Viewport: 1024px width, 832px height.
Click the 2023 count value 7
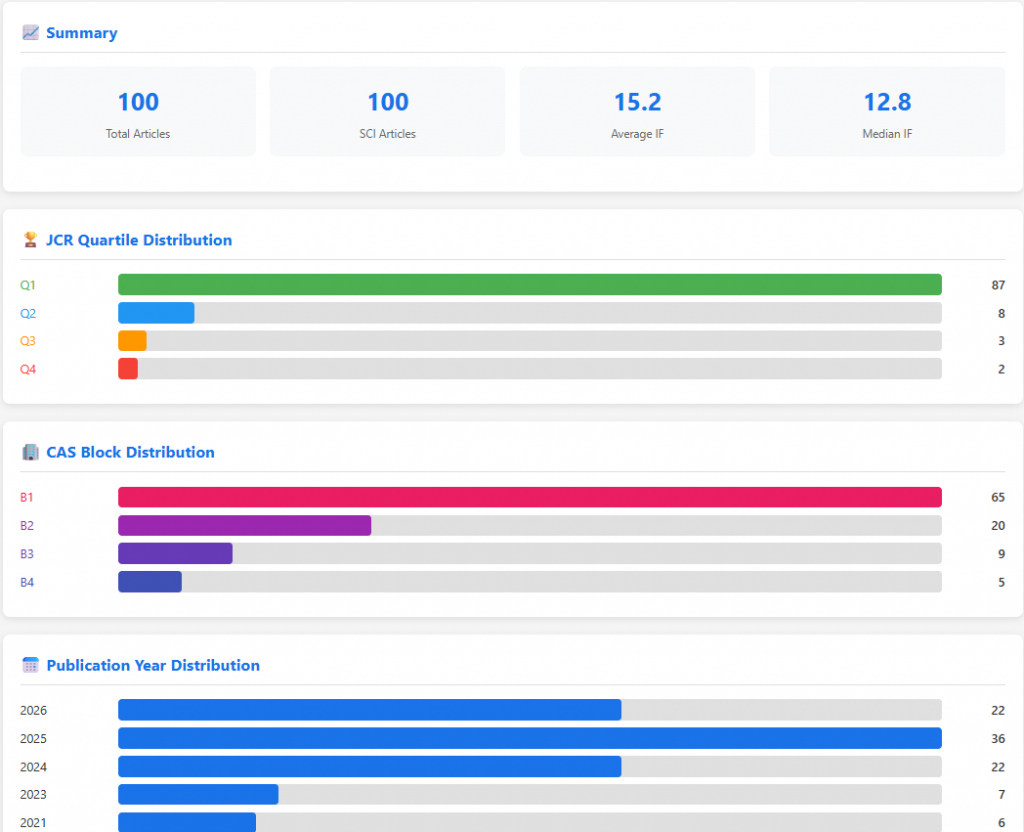[1001, 795]
